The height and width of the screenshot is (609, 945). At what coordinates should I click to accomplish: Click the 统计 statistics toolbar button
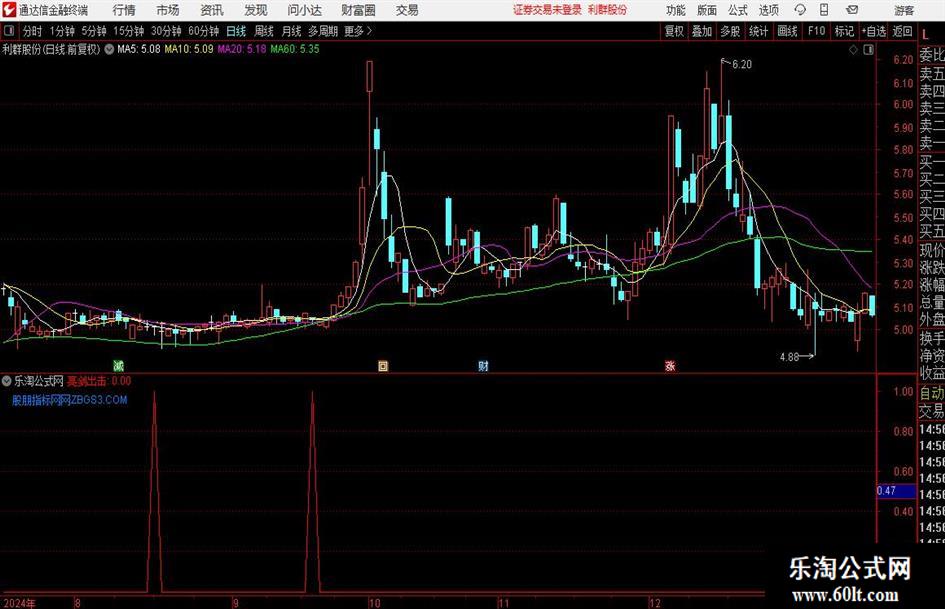tap(758, 31)
